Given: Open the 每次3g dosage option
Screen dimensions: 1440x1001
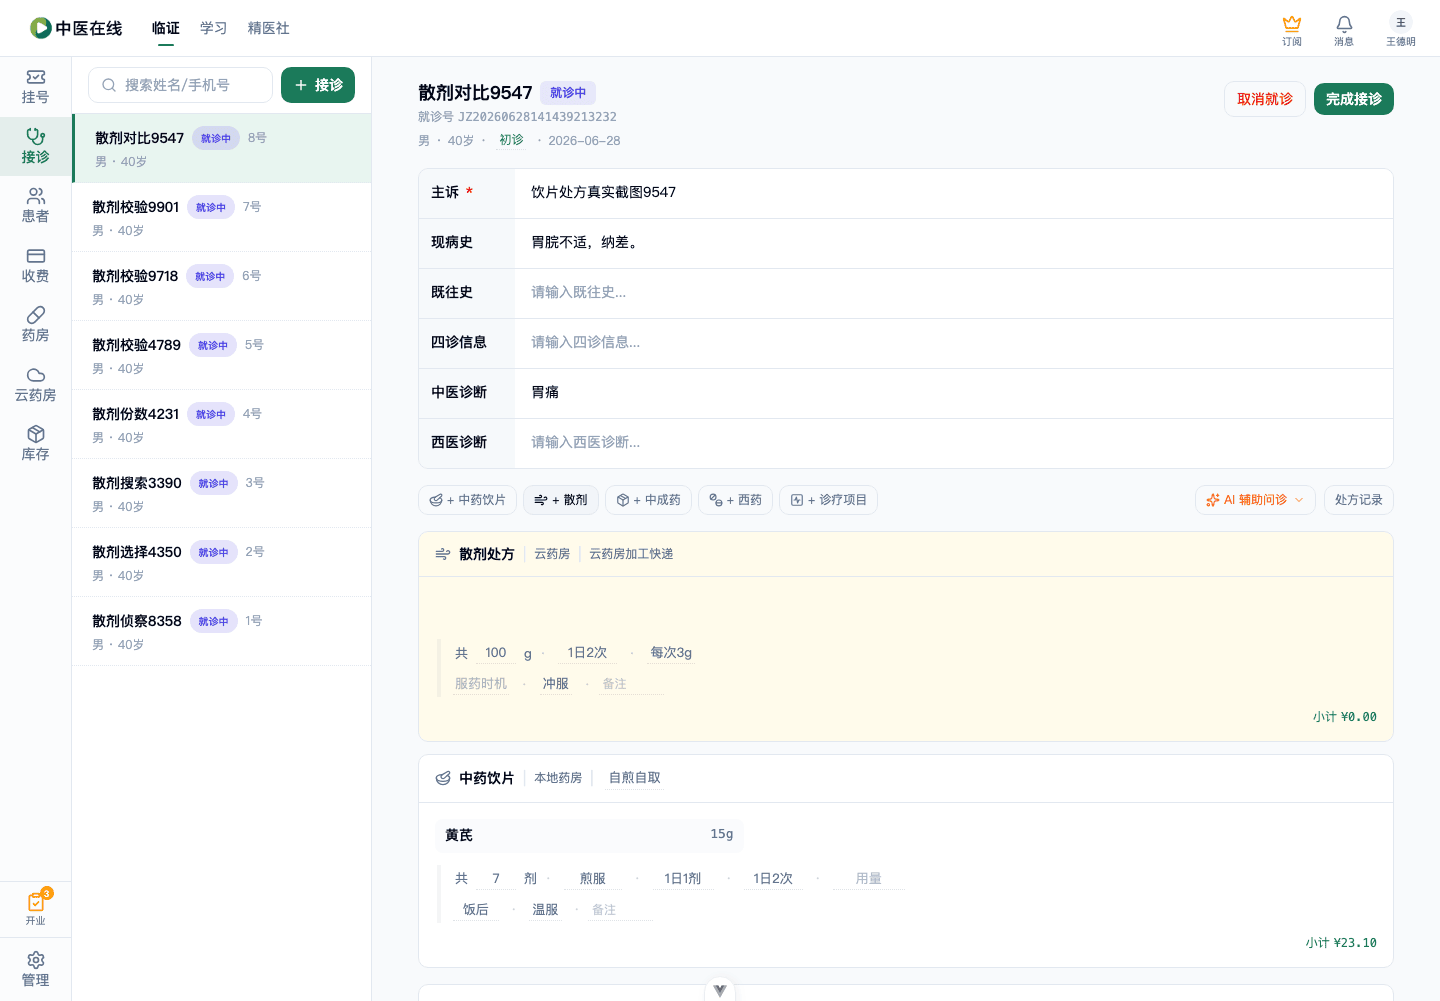Looking at the screenshot, I should tap(671, 653).
